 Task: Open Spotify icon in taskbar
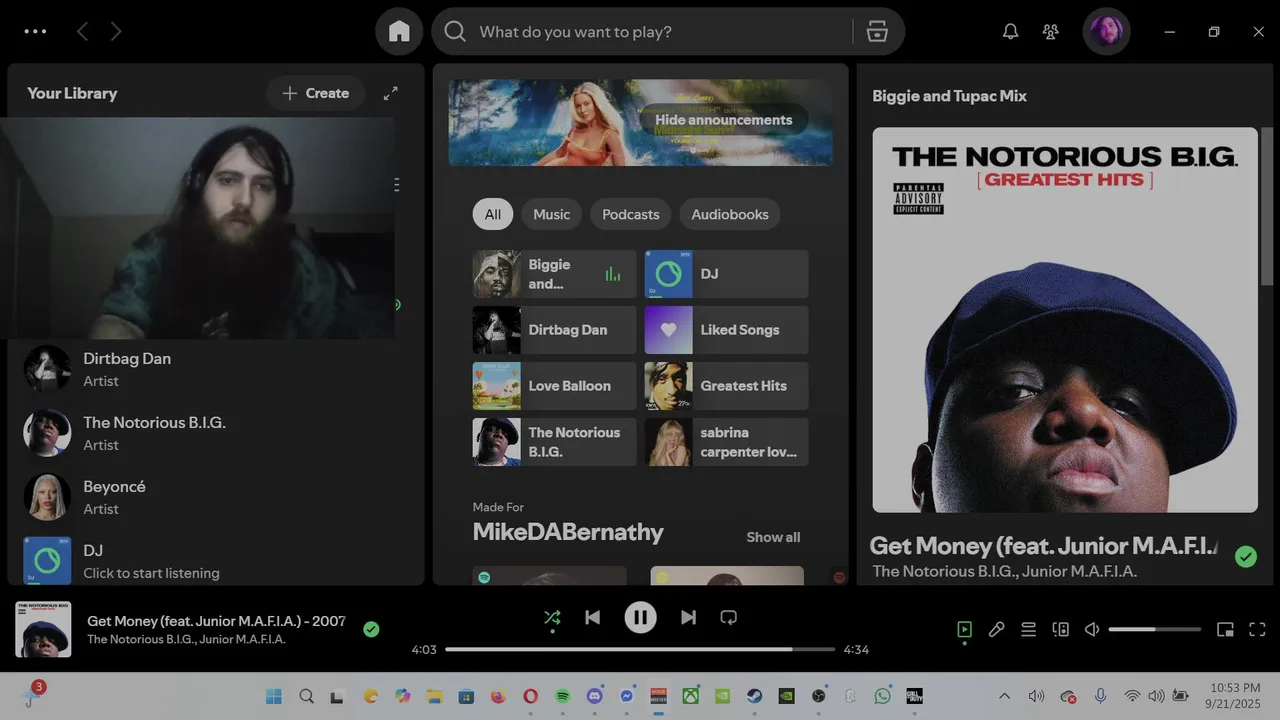pyautogui.click(x=562, y=696)
